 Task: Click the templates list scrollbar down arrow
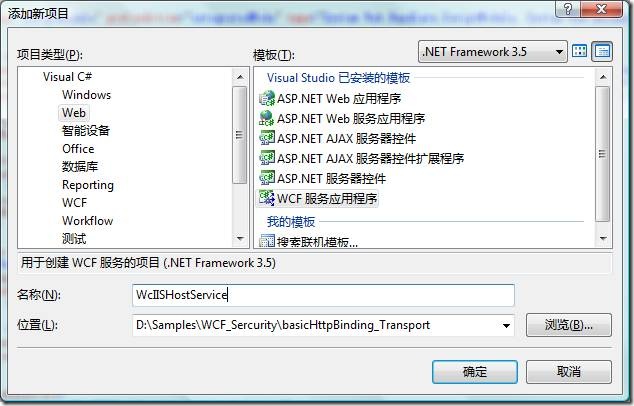pyautogui.click(x=603, y=239)
